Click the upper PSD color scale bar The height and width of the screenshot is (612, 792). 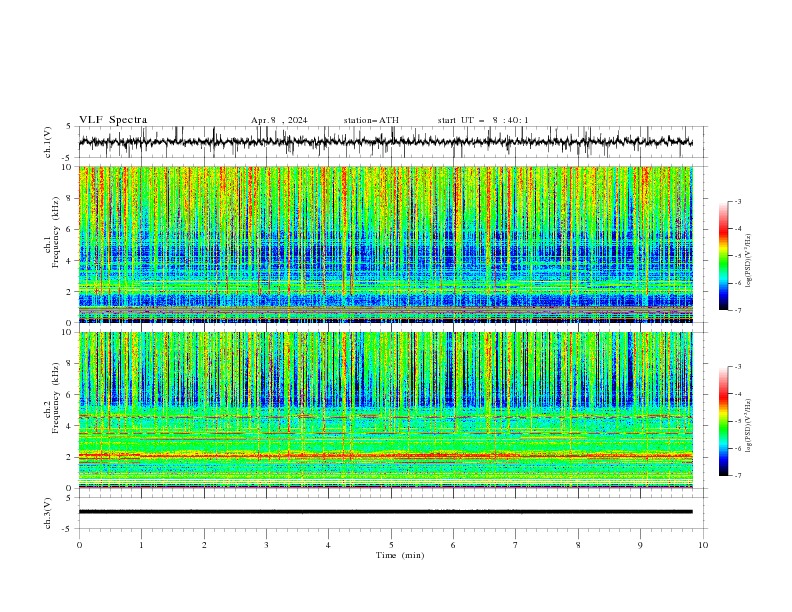click(x=723, y=255)
